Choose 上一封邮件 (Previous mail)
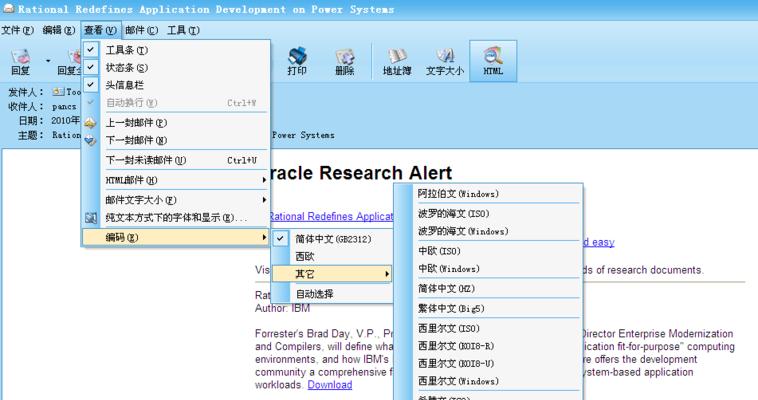This screenshot has height=400, width=758. click(x=175, y=123)
